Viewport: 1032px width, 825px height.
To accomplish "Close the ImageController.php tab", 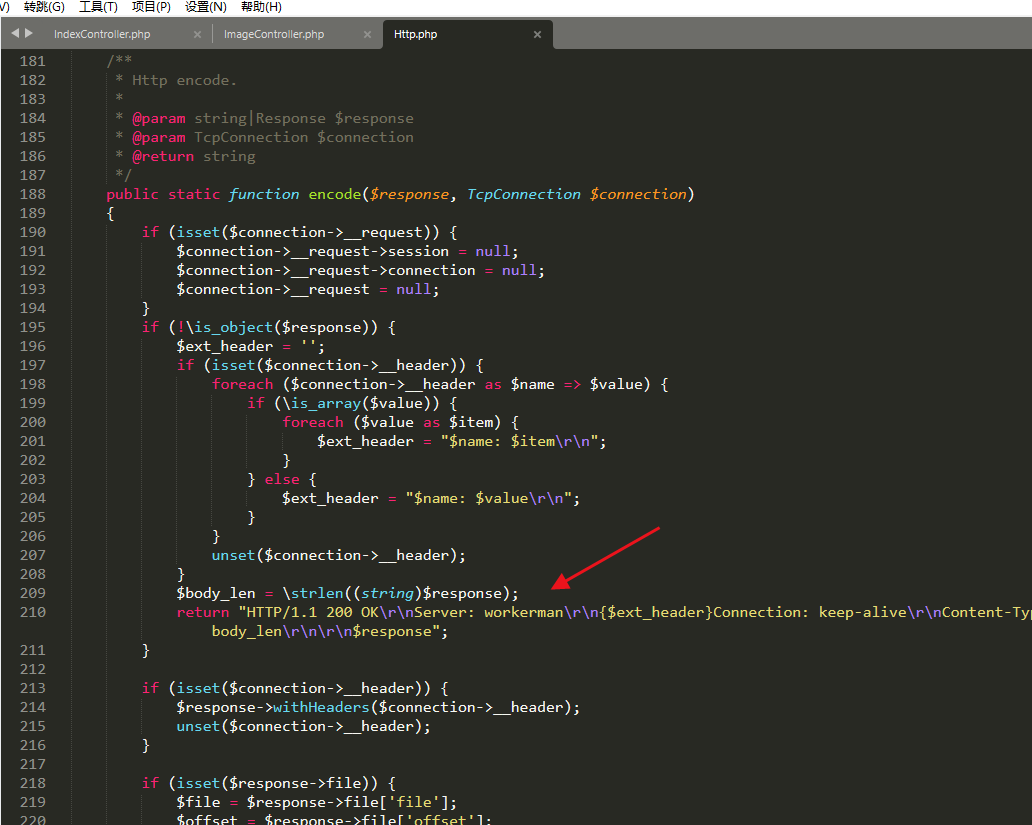I will pos(367,34).
